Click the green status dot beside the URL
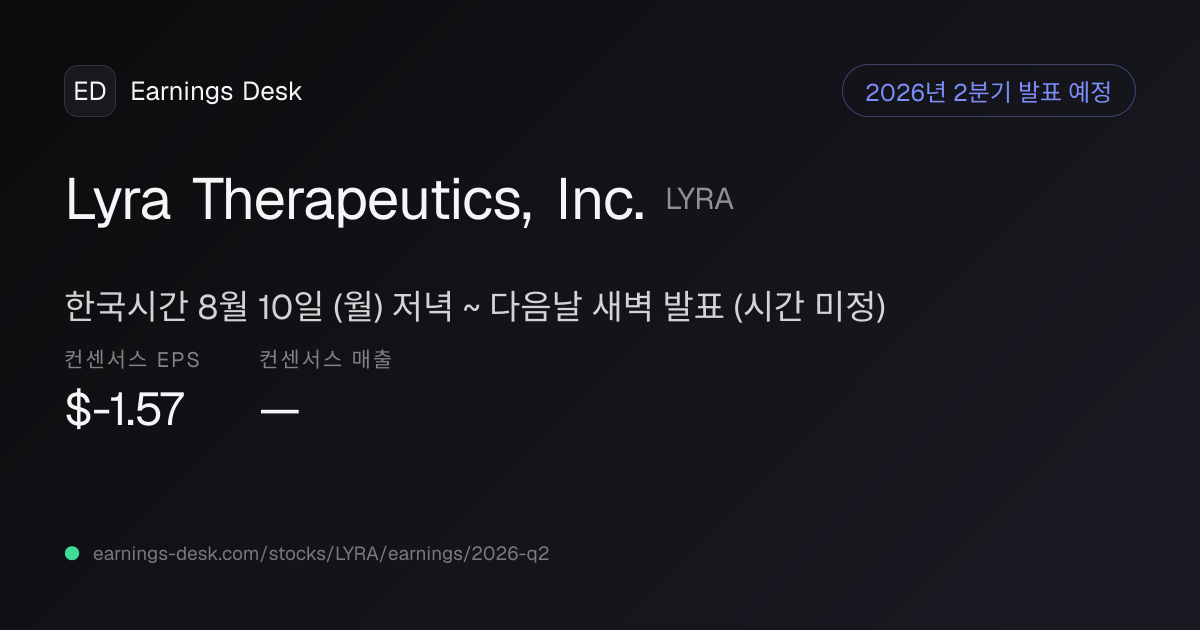The width and height of the screenshot is (1200, 630). [72, 553]
